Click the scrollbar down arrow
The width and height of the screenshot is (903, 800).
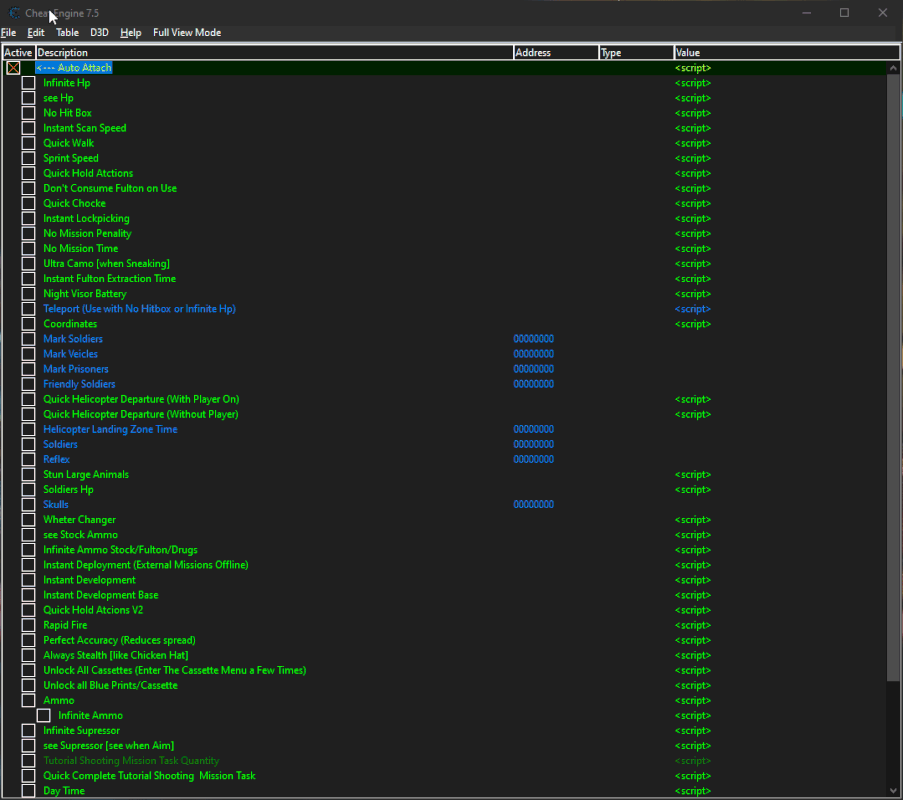pyautogui.click(x=893, y=791)
